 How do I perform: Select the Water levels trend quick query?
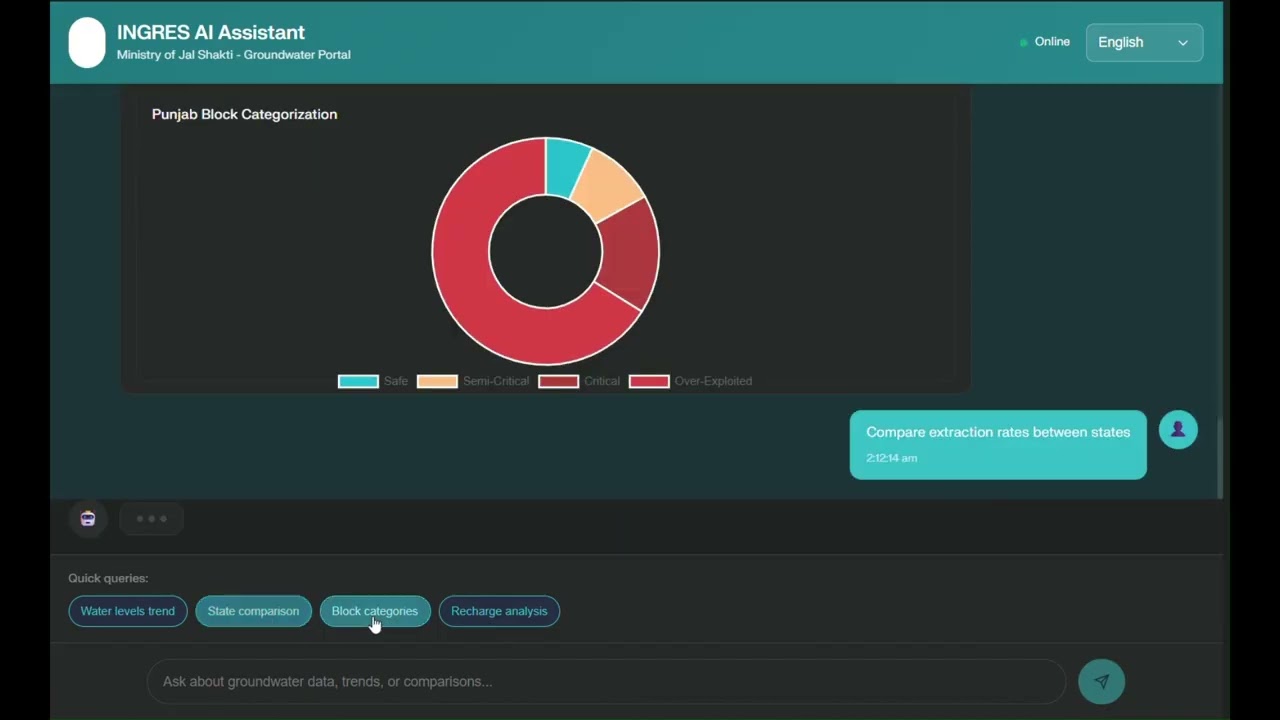pos(128,611)
